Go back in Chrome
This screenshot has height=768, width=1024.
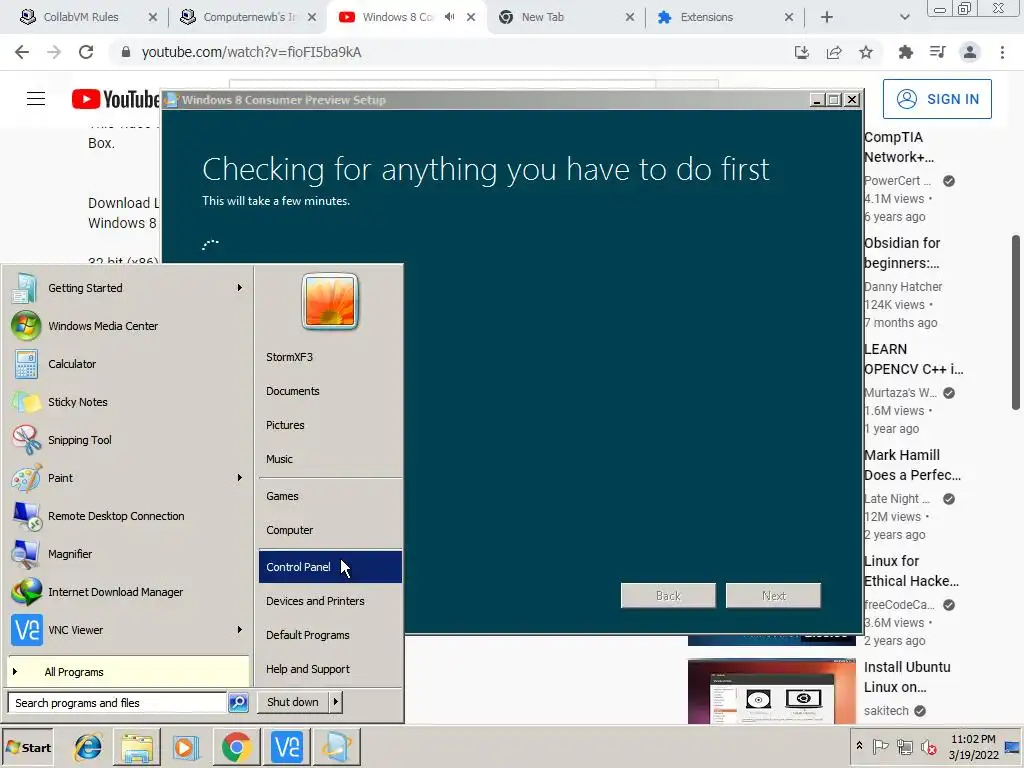[22, 52]
